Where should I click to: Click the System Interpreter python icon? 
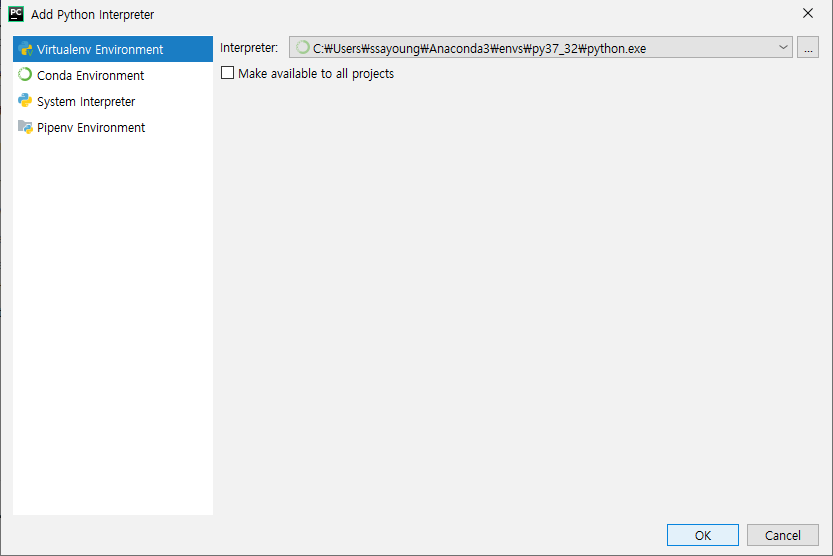pyautogui.click(x=25, y=100)
